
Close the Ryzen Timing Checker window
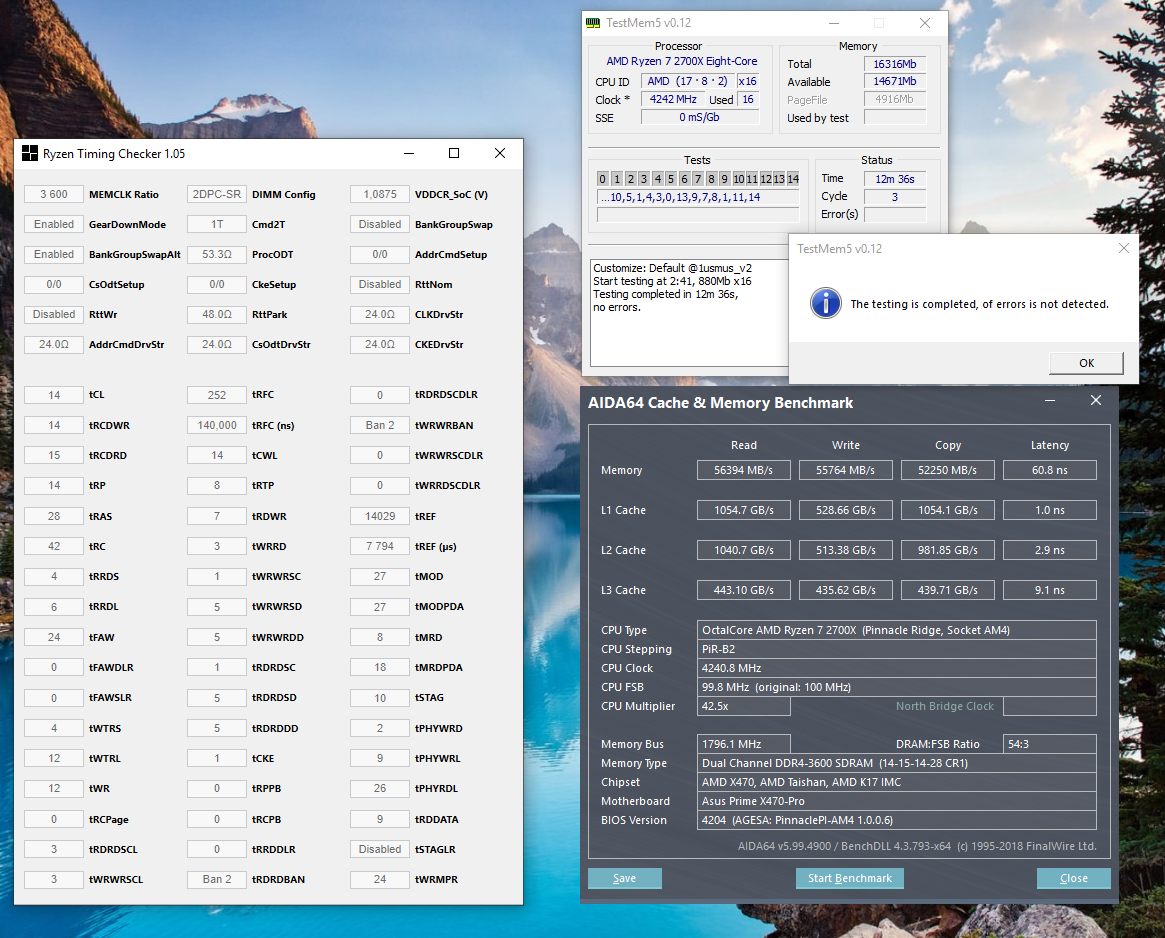tap(500, 153)
